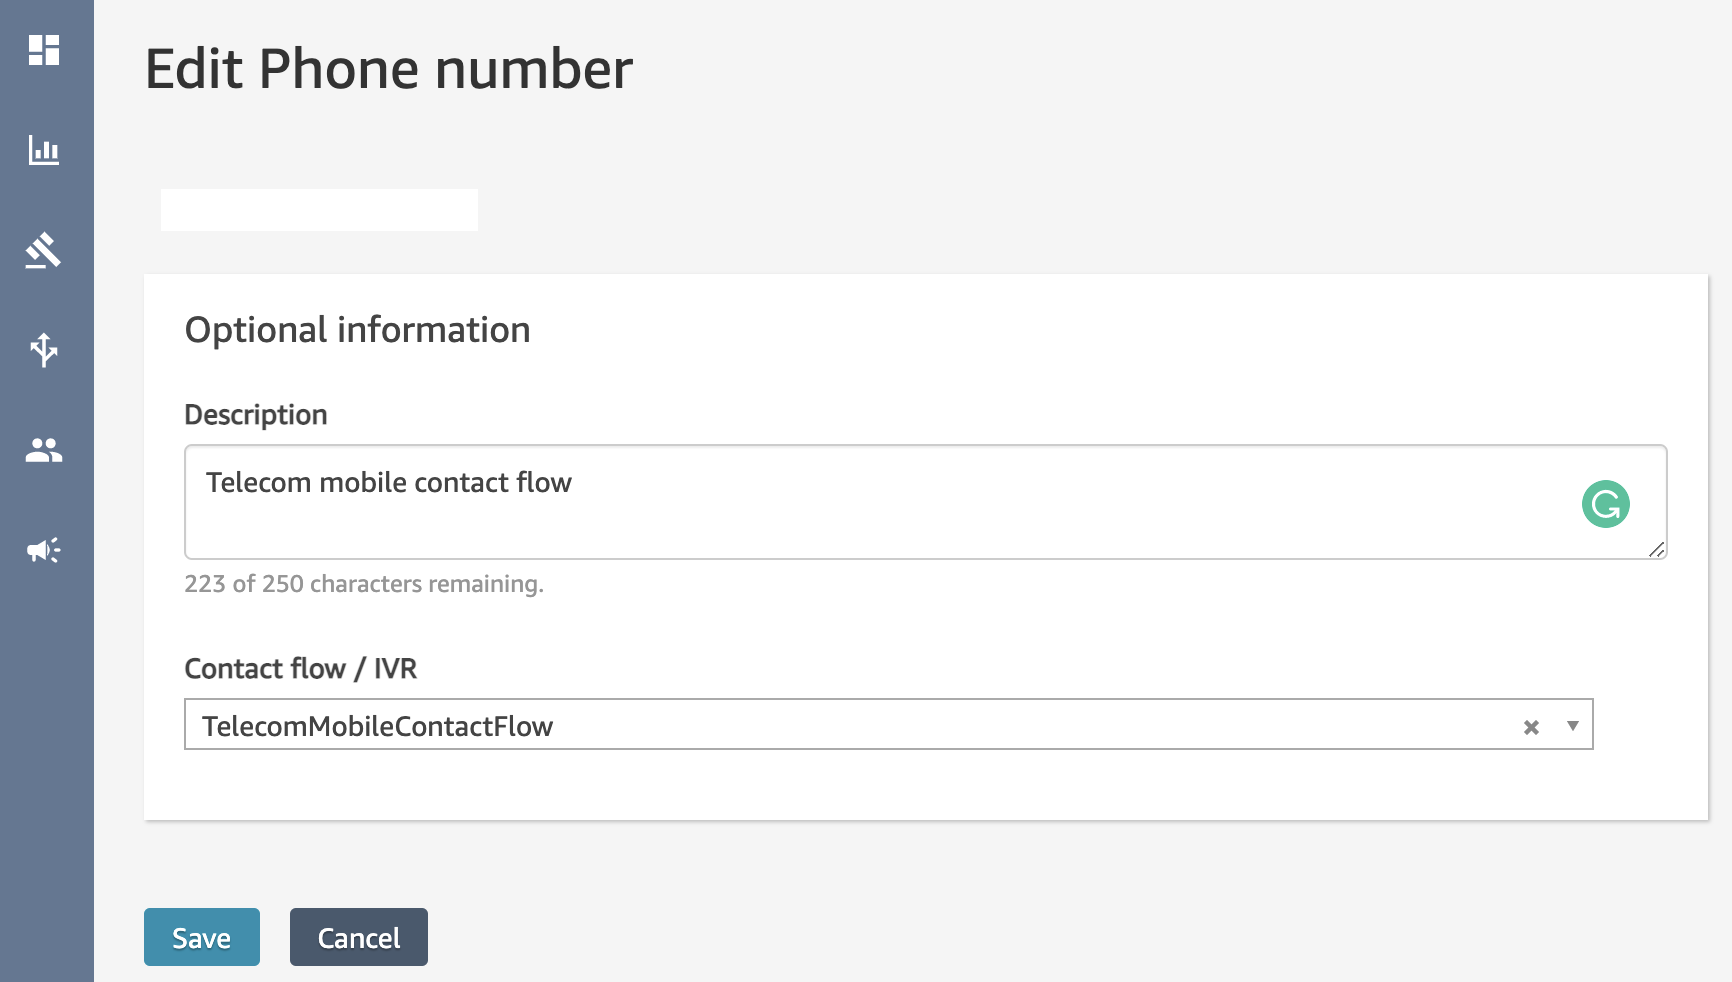Expand the Contact flow dropdown arrow
The width and height of the screenshot is (1732, 982).
1573,726
